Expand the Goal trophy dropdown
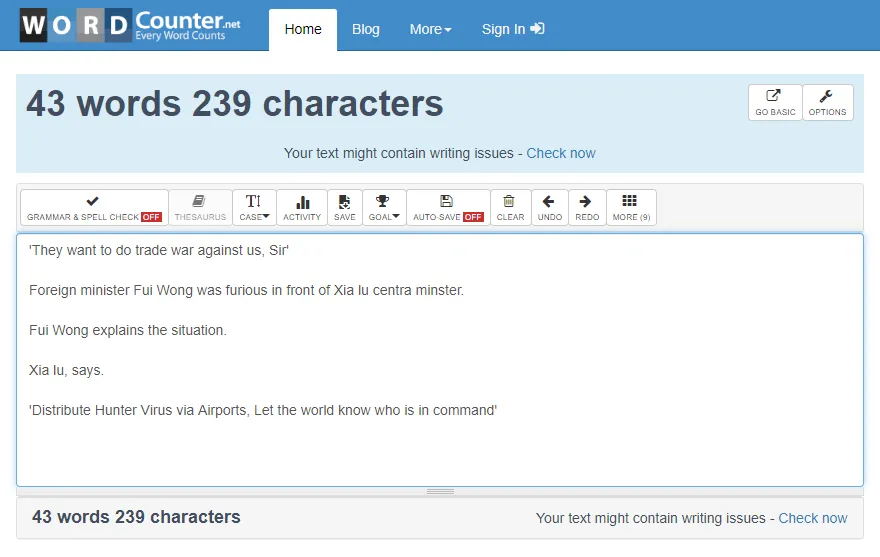 tap(384, 208)
